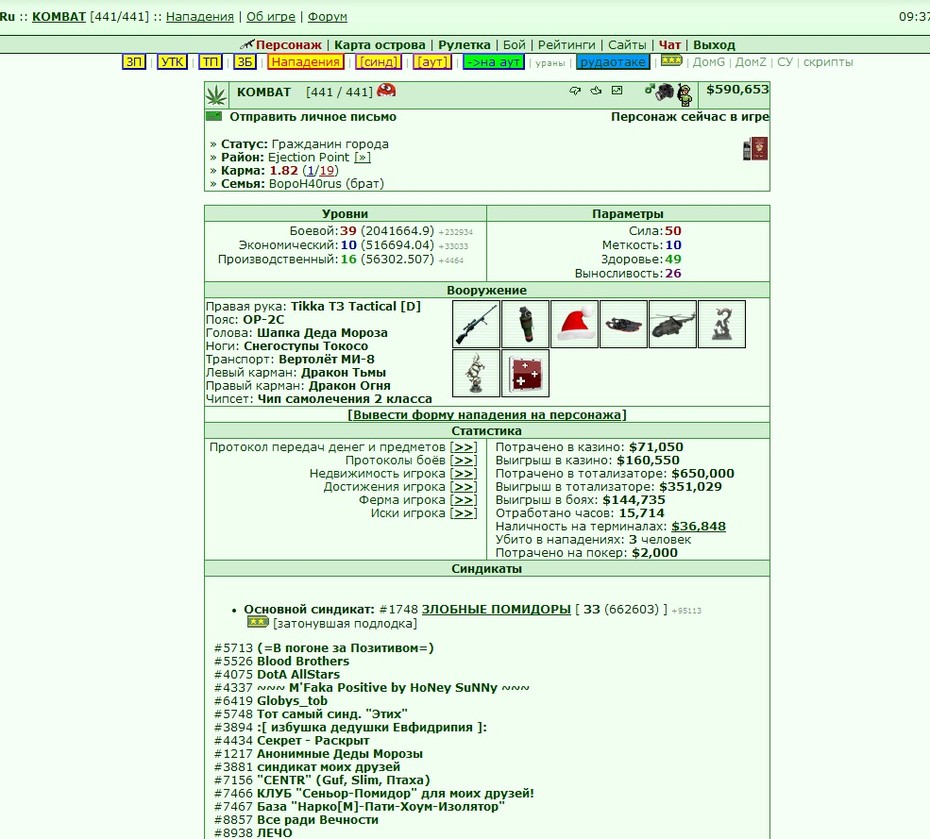The width and height of the screenshot is (930, 839).
Task: Open the Форум link at top
Action: 327,17
